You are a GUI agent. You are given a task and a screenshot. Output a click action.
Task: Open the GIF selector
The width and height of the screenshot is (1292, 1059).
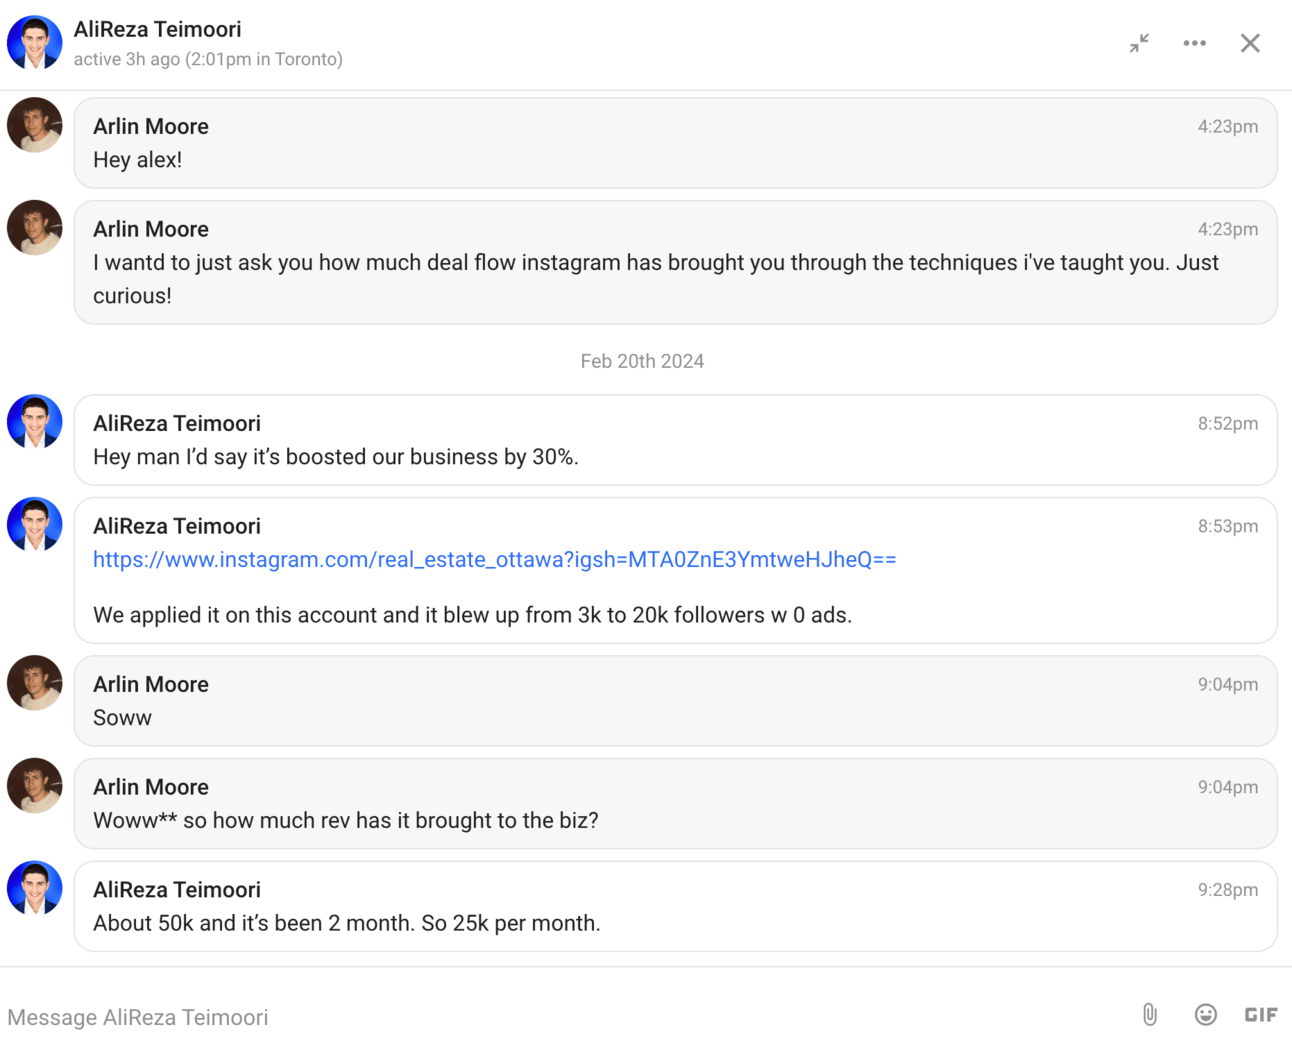[1261, 1015]
